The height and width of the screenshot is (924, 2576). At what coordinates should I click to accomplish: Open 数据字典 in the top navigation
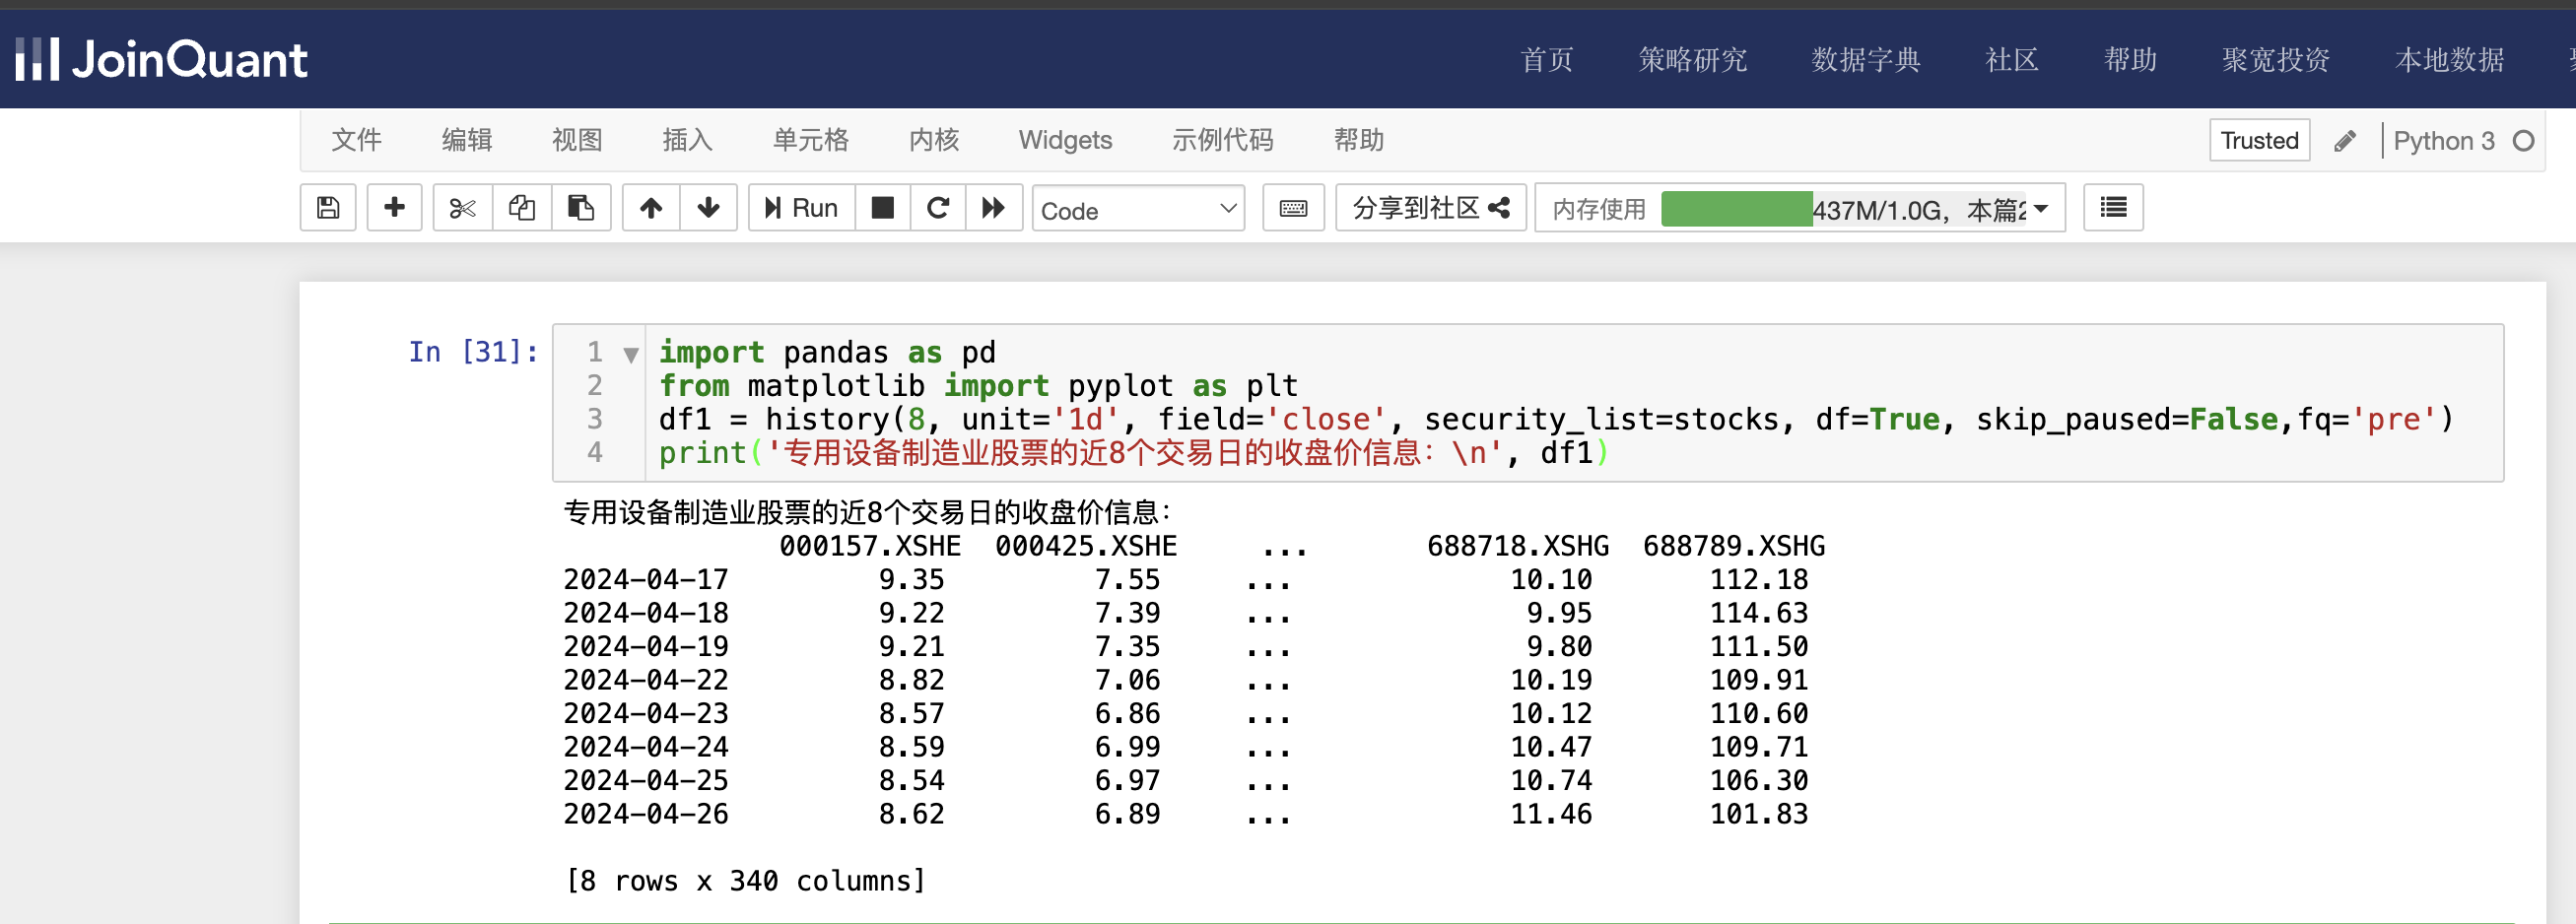click(1865, 60)
